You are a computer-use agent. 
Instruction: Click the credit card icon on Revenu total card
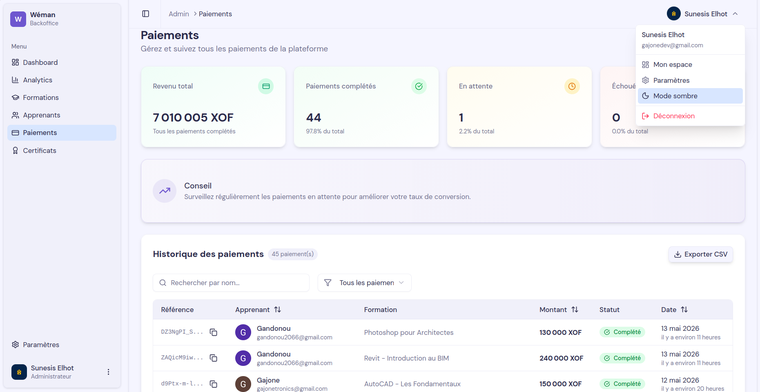click(266, 86)
